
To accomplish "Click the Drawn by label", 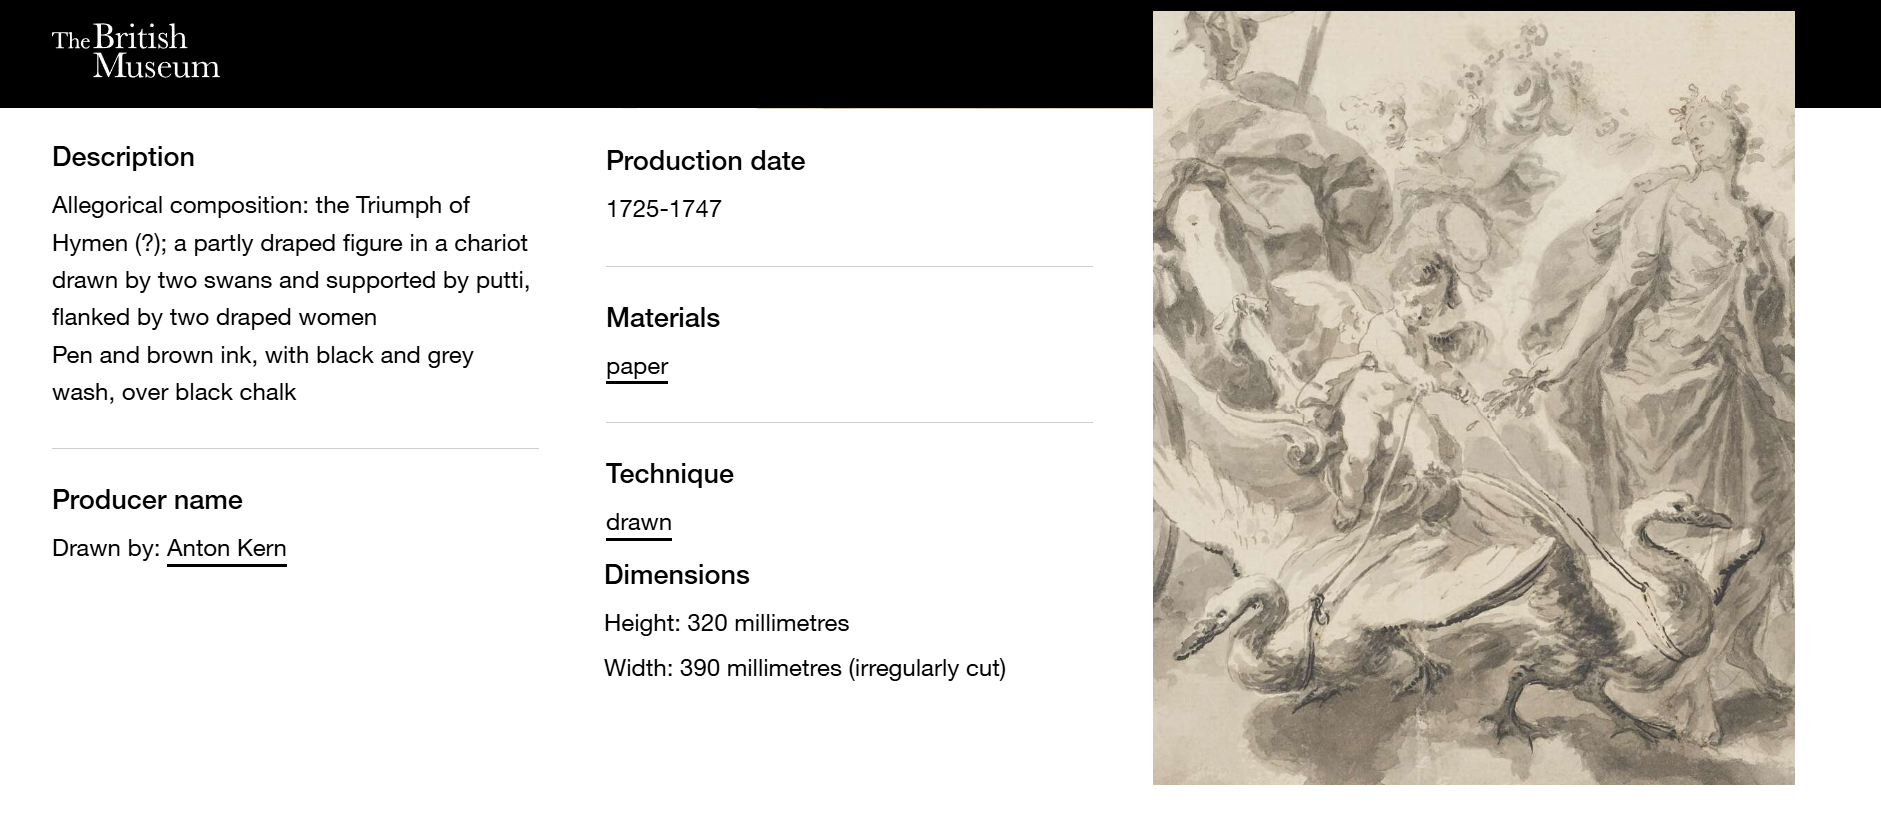I will [x=106, y=548].
